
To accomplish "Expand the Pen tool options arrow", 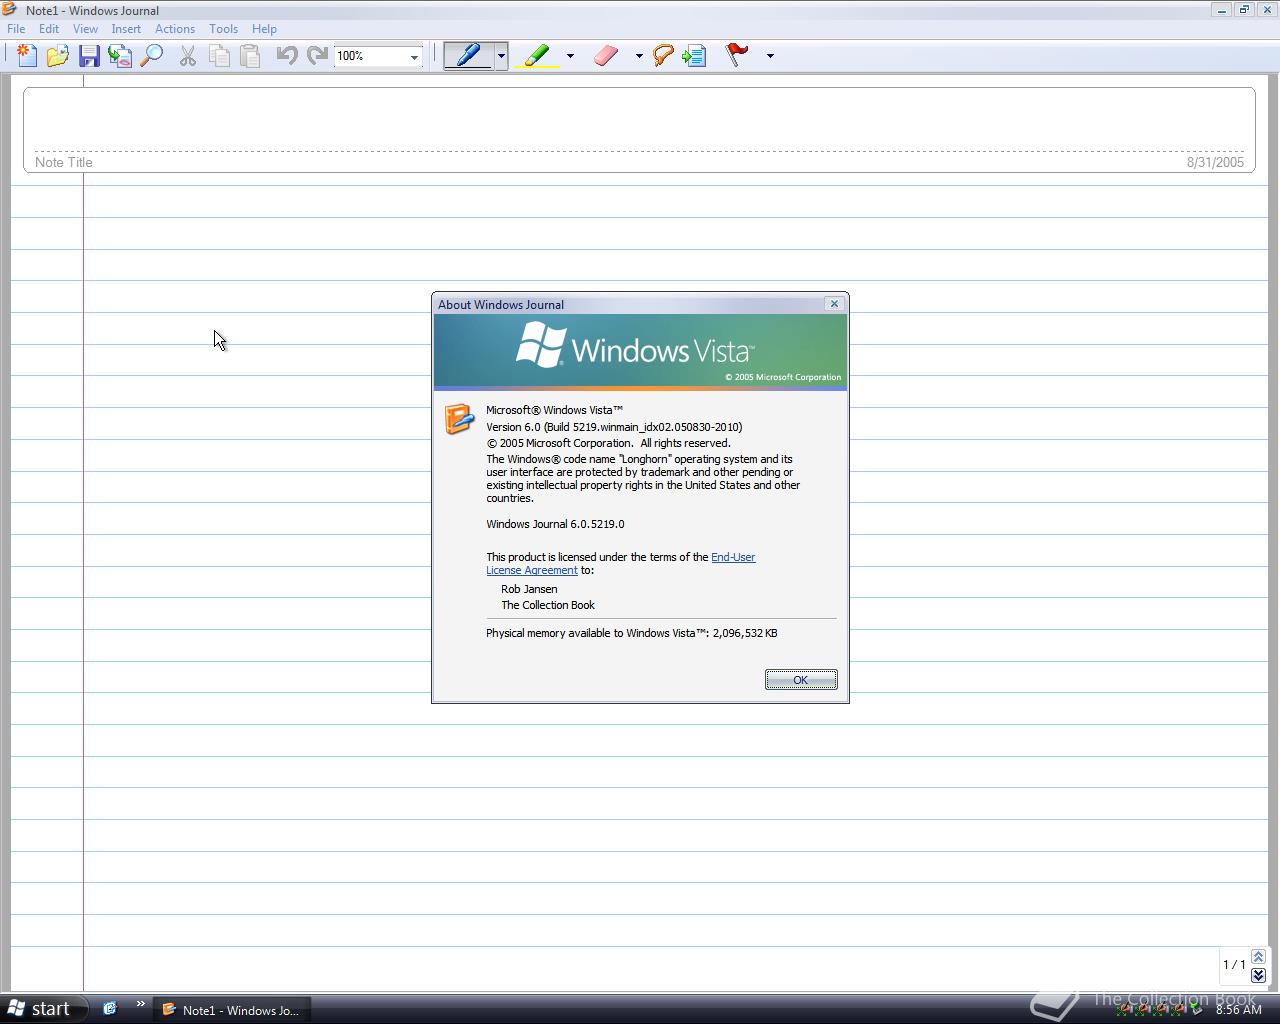I will pos(502,56).
